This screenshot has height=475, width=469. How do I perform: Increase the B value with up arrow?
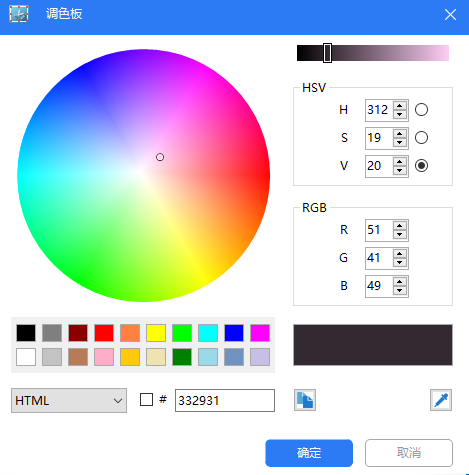(x=400, y=282)
